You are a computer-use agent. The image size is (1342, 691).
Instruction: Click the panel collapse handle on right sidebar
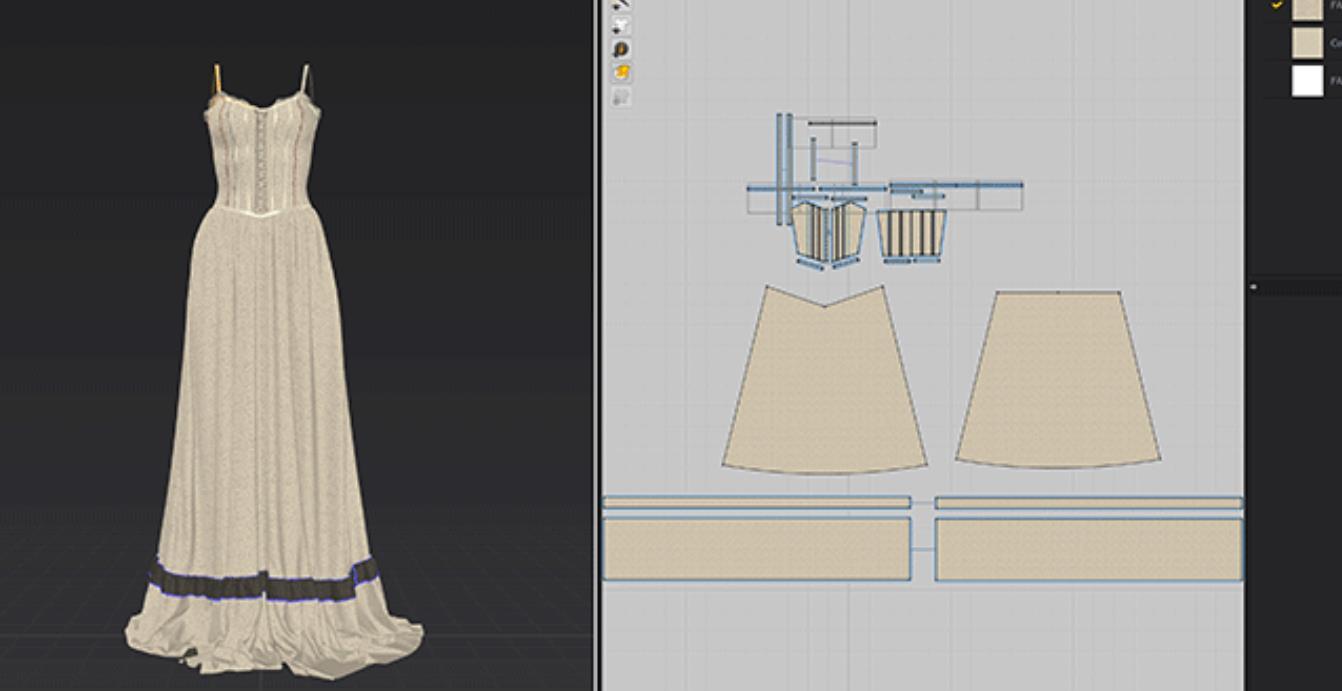click(1254, 287)
